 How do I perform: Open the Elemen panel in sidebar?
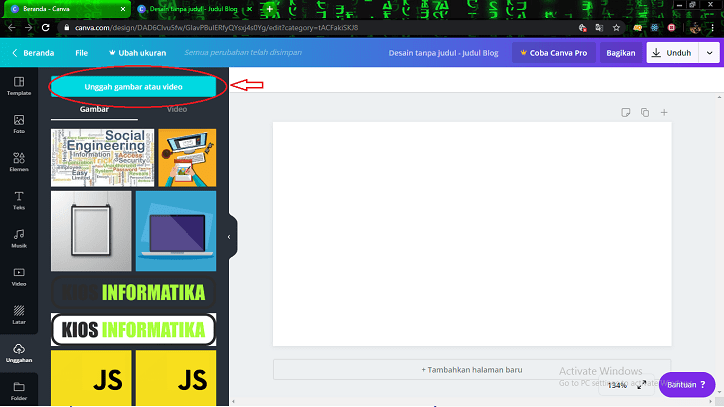pos(19,162)
